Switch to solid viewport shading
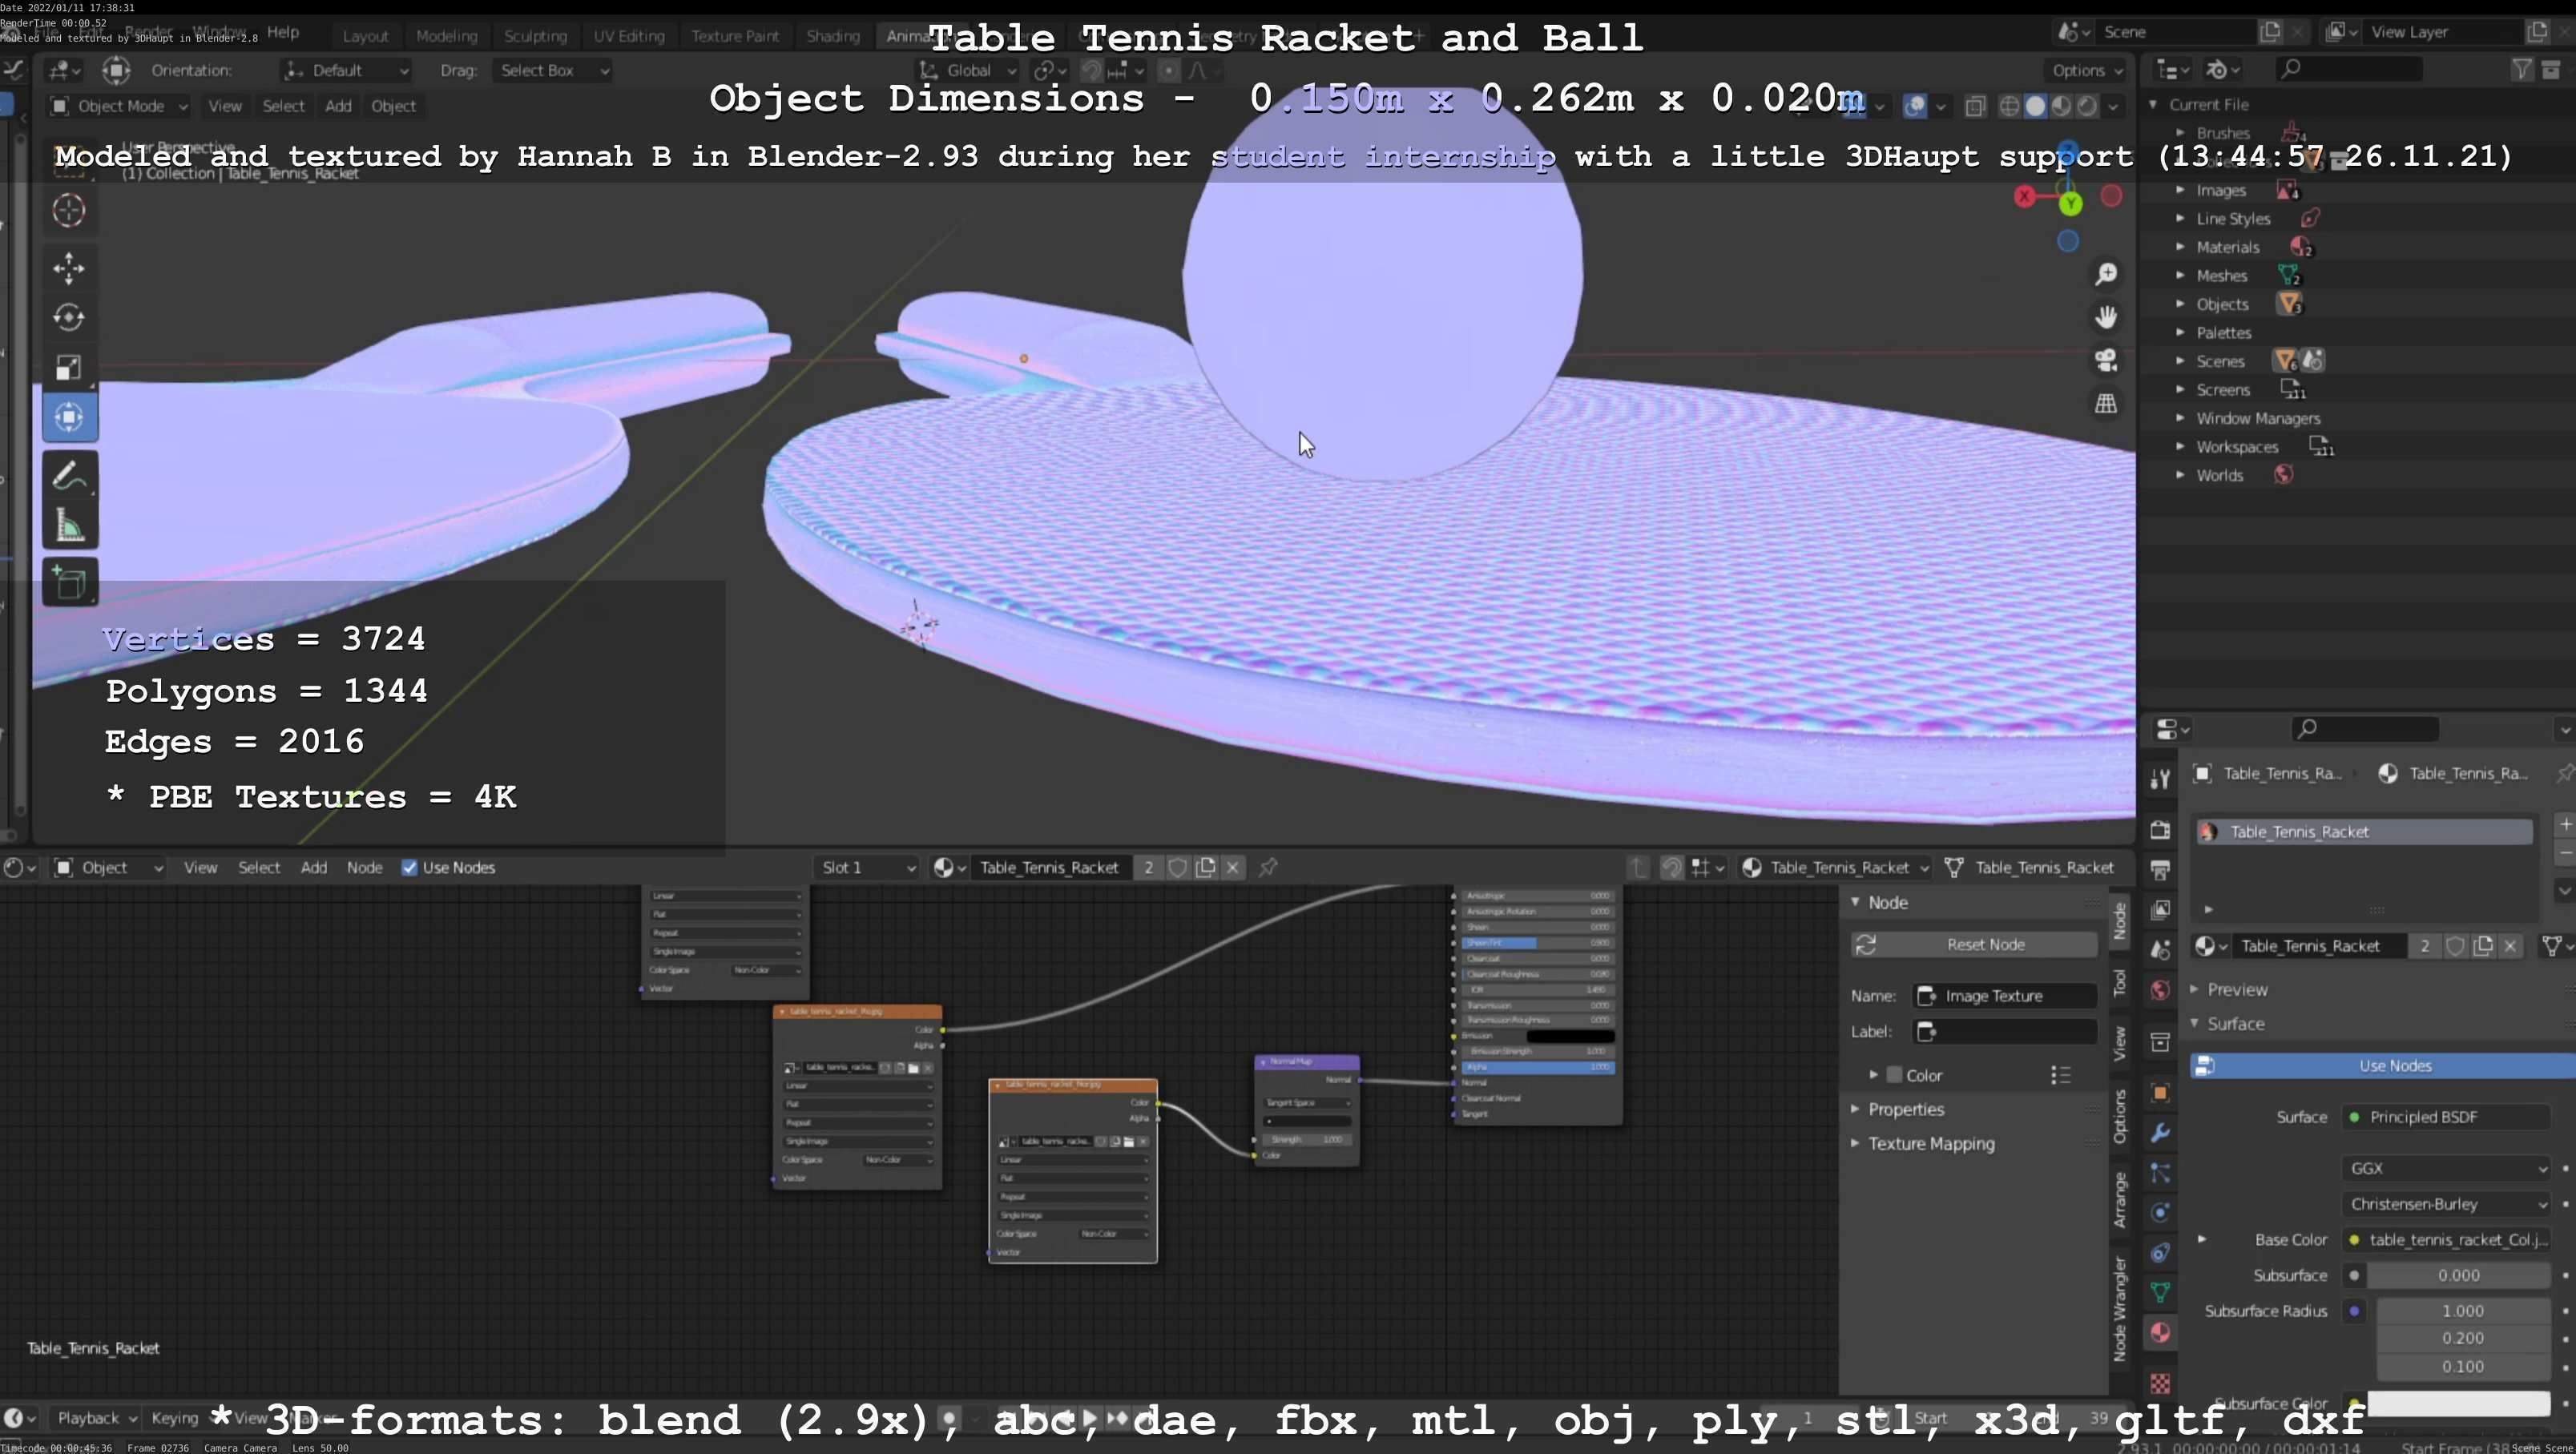This screenshot has width=2576, height=1454. tap(2035, 106)
